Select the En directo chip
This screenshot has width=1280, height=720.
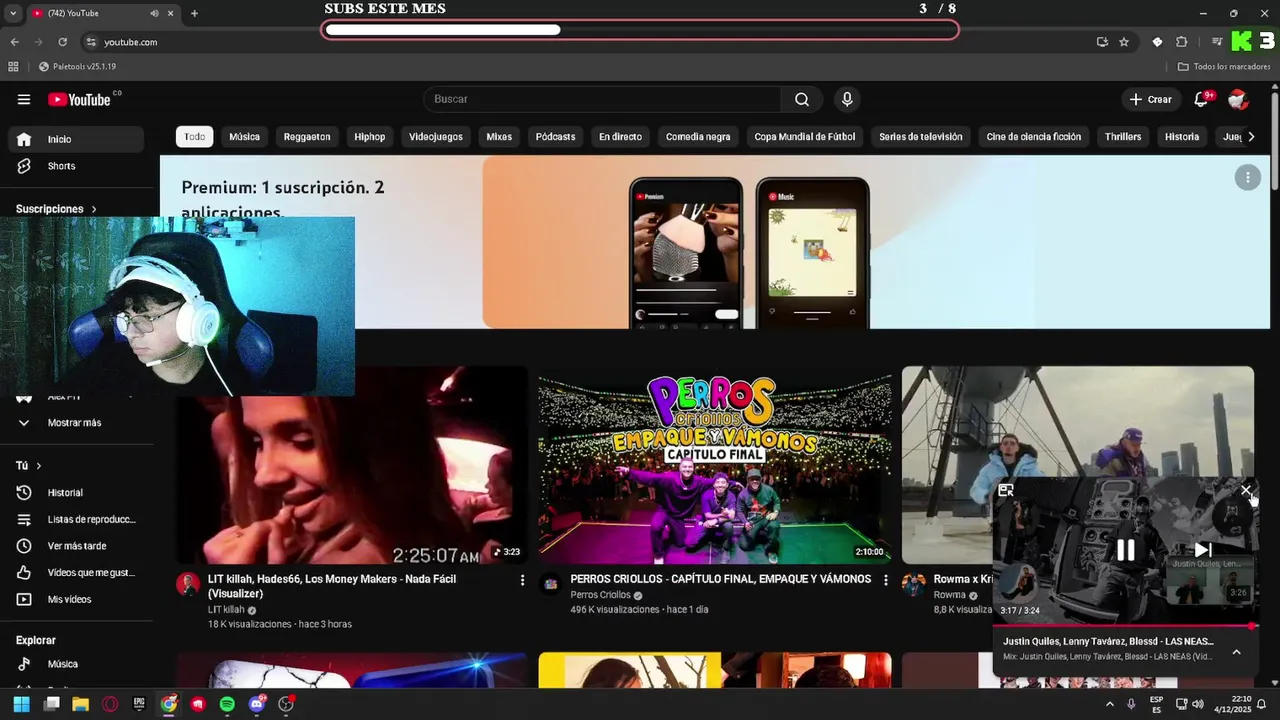tap(620, 137)
